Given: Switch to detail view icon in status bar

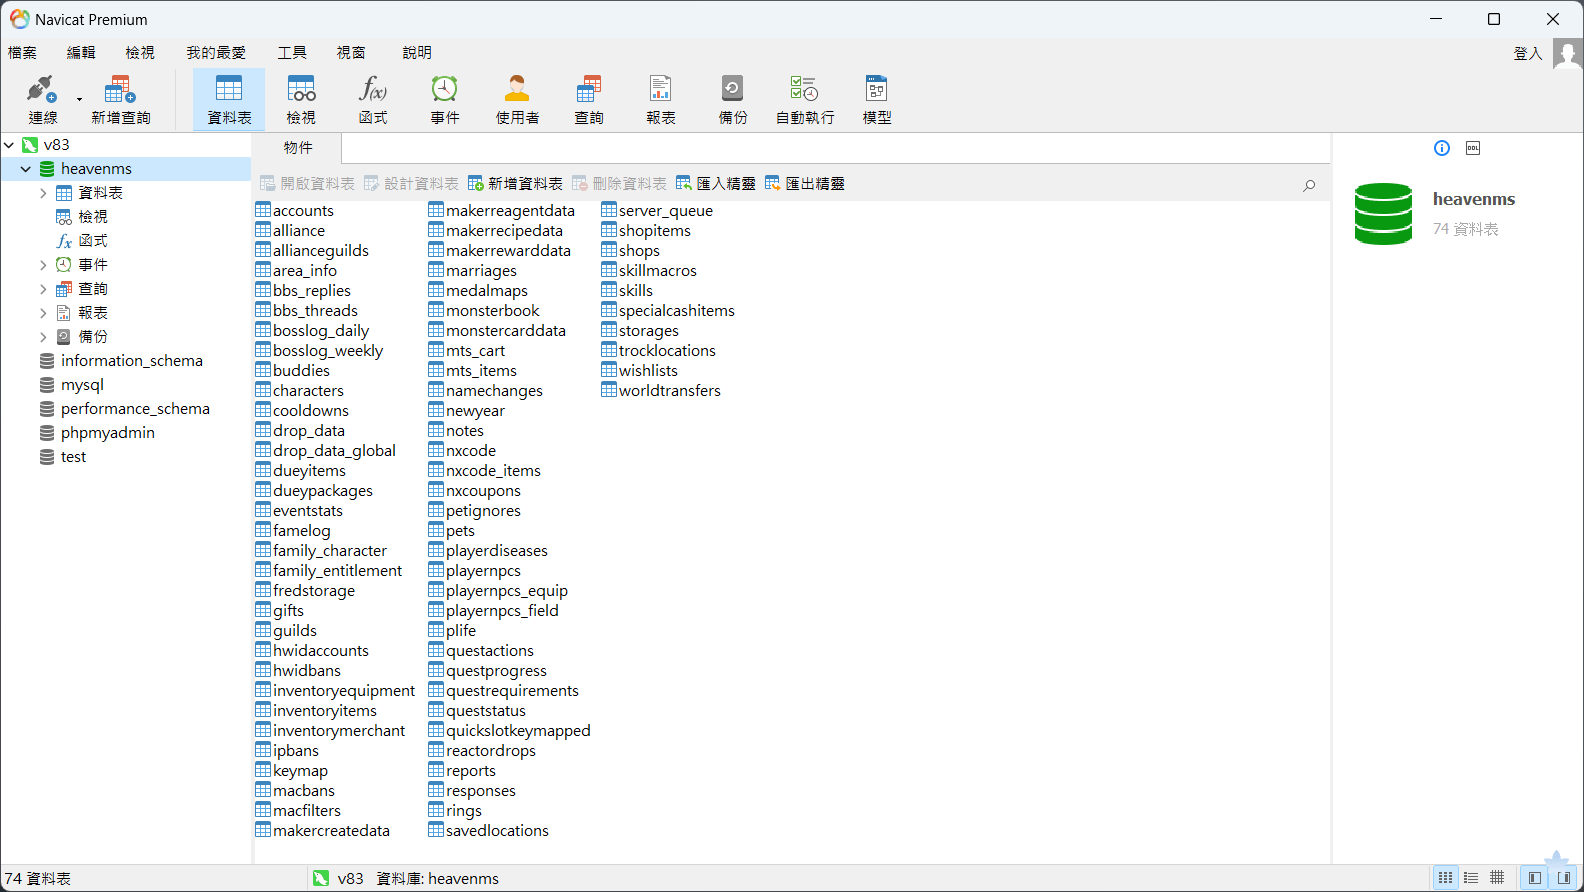Looking at the screenshot, I should 1471,878.
